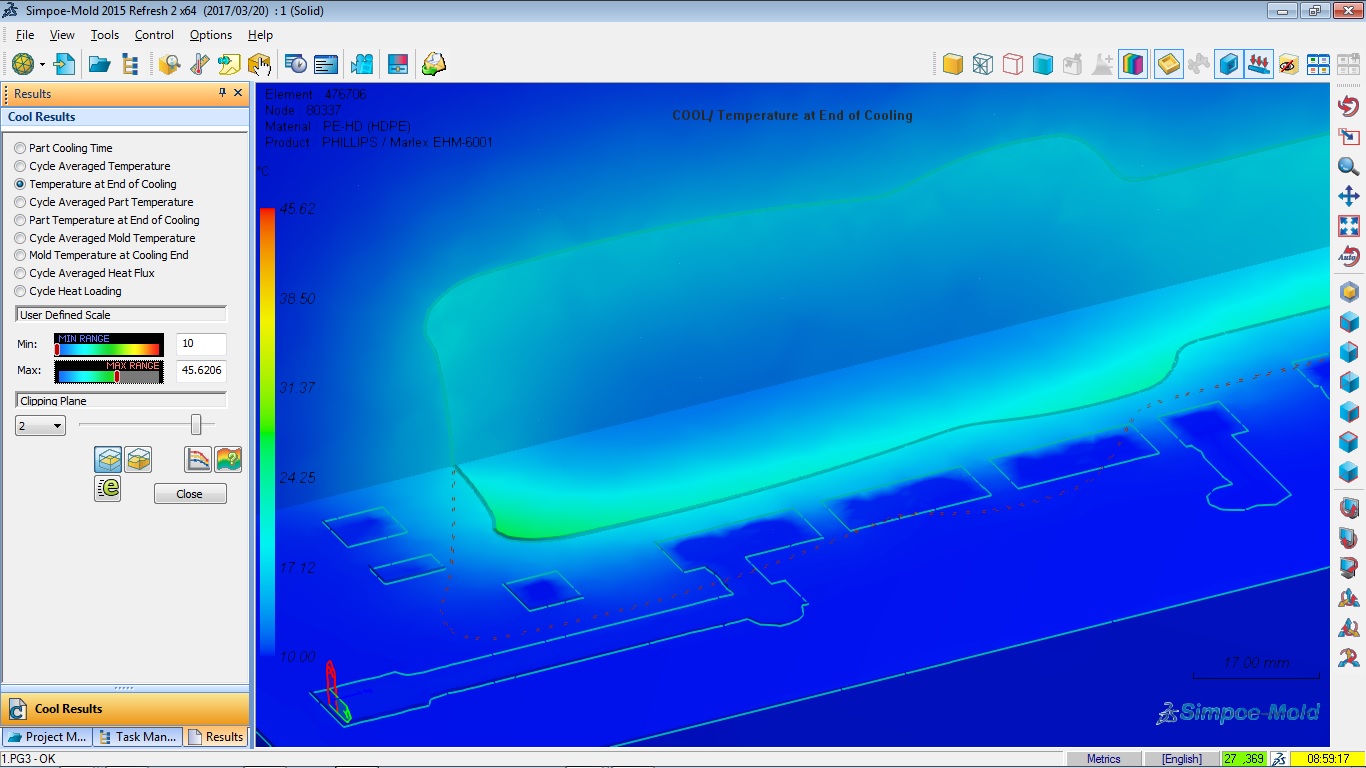Screen dimensions: 1366x768
Task: Click the box with hand pointer icon
Action: point(259,64)
